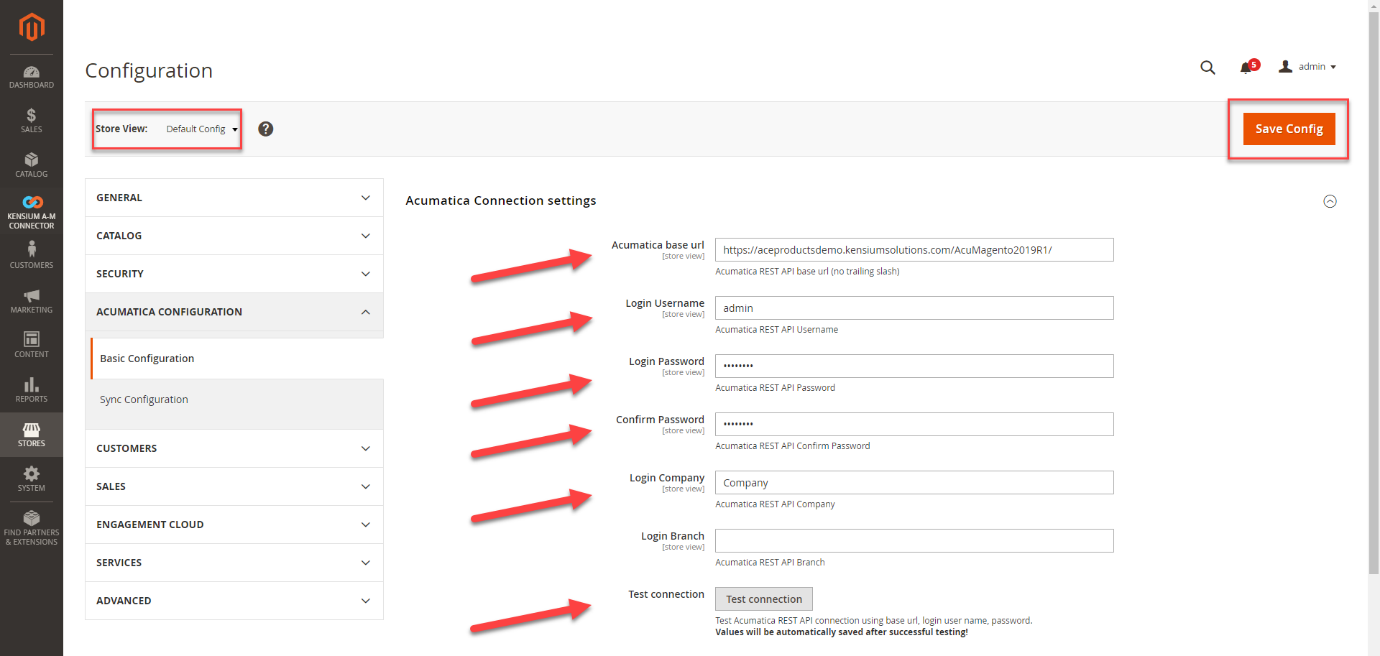Focus the Acumatica base url field

(914, 250)
